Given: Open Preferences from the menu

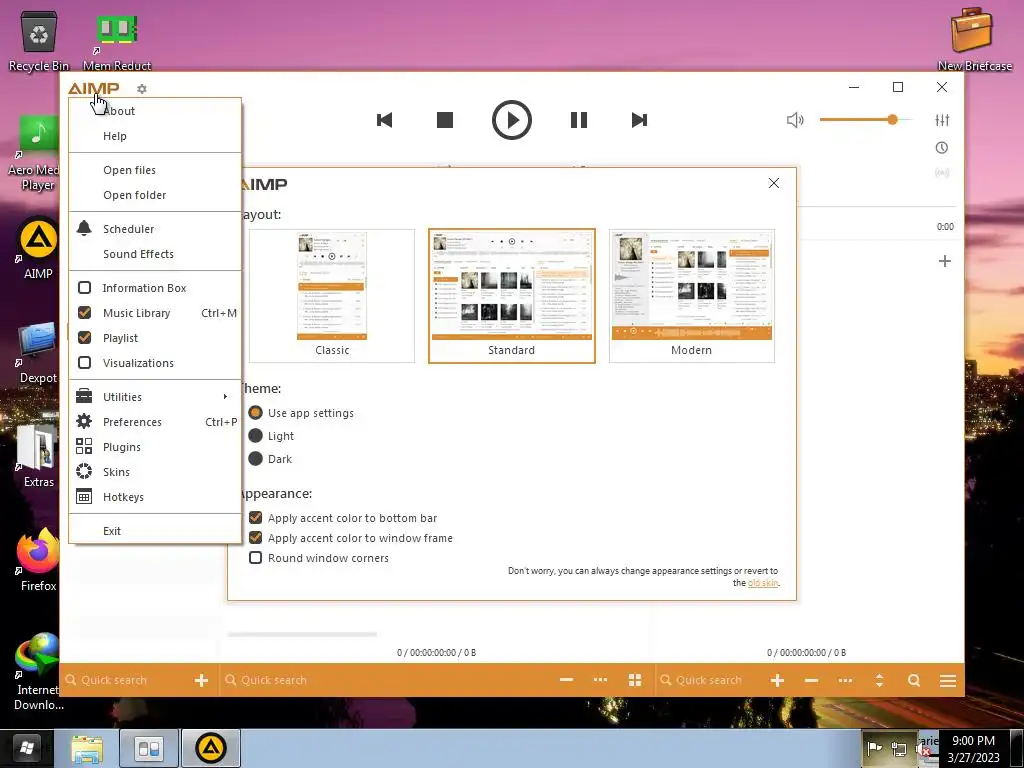Looking at the screenshot, I should point(155,422).
